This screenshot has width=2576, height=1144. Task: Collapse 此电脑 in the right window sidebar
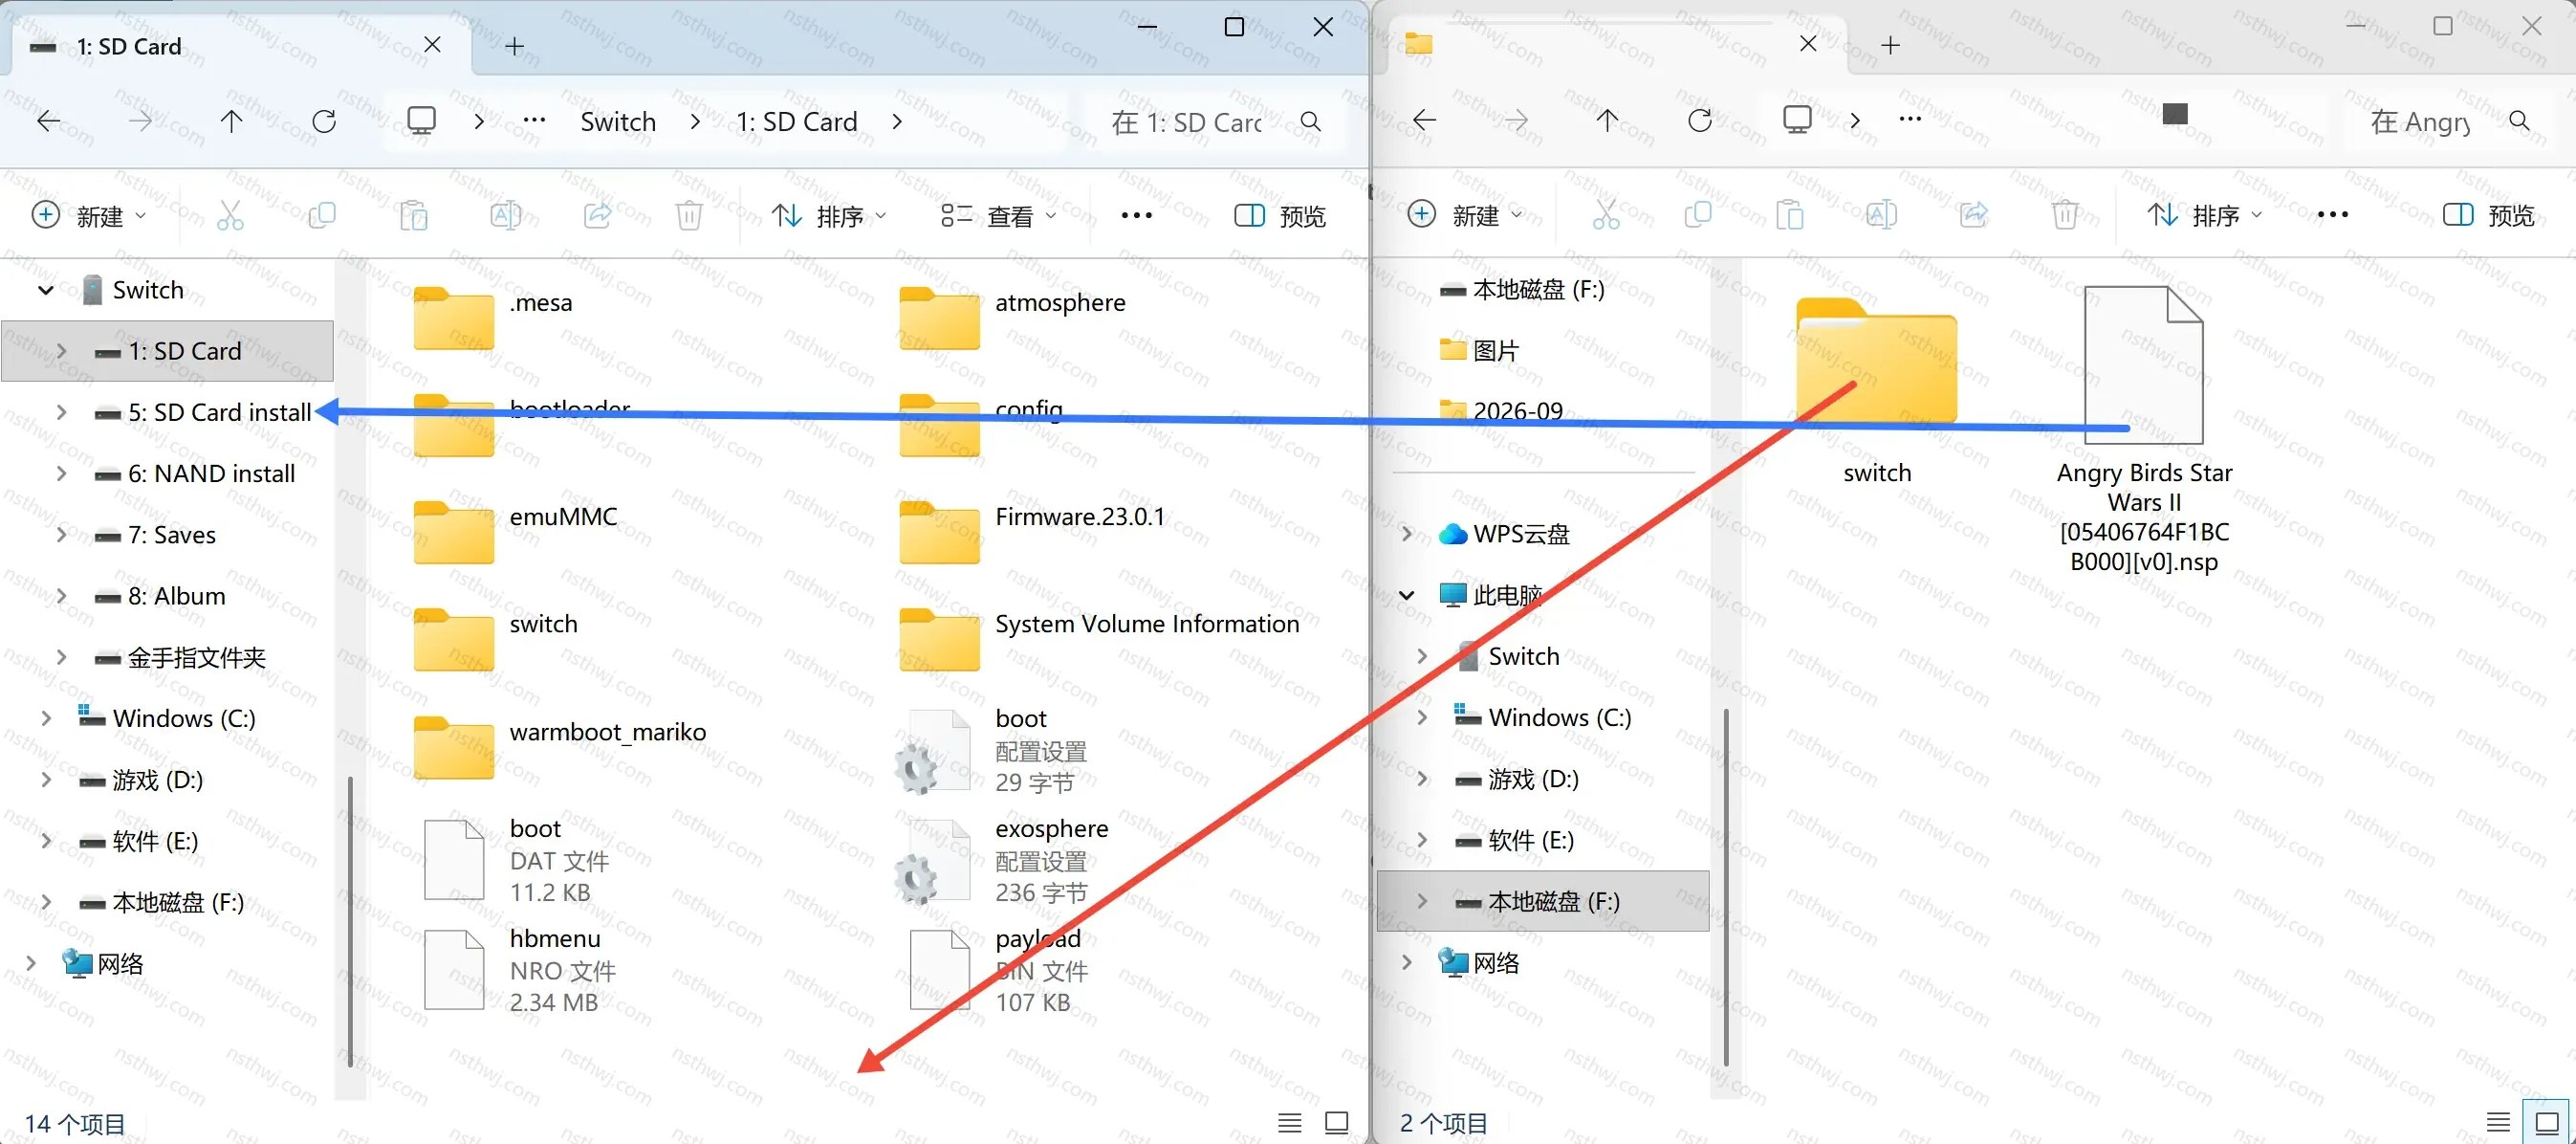pyautogui.click(x=1406, y=595)
